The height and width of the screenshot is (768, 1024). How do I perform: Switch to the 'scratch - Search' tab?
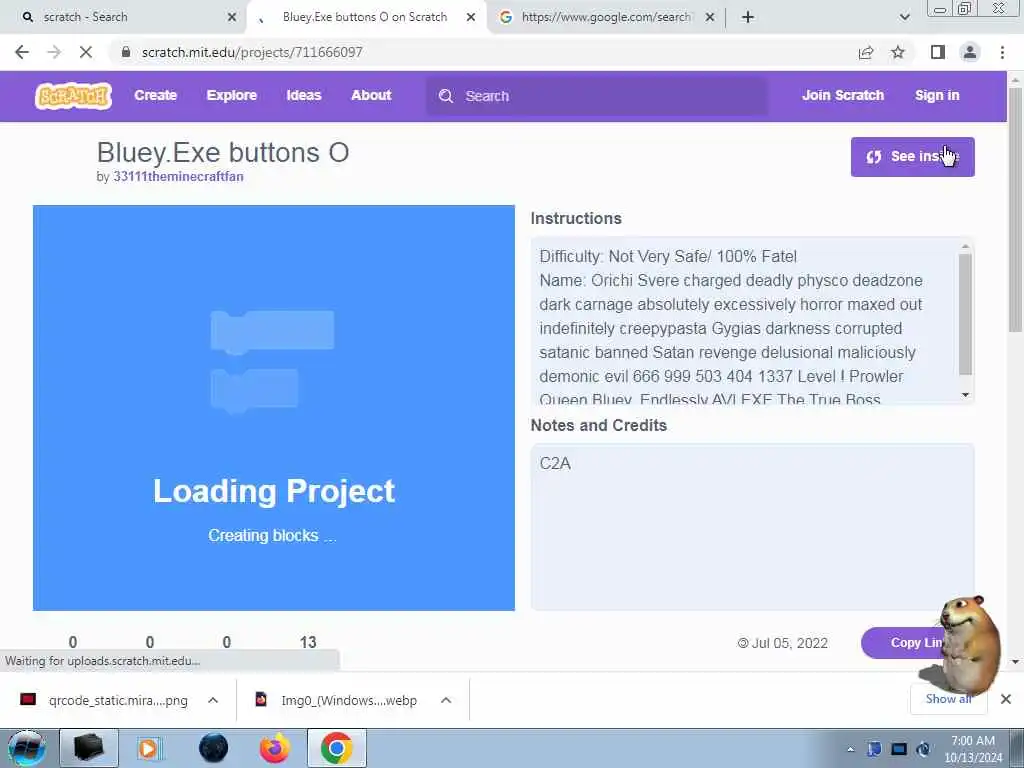click(x=123, y=17)
